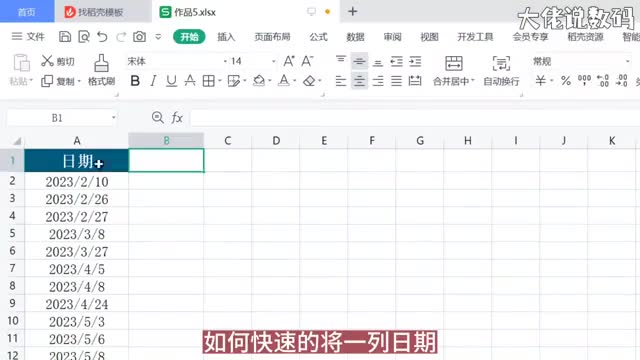Add a new document tab with plus

tap(353, 11)
